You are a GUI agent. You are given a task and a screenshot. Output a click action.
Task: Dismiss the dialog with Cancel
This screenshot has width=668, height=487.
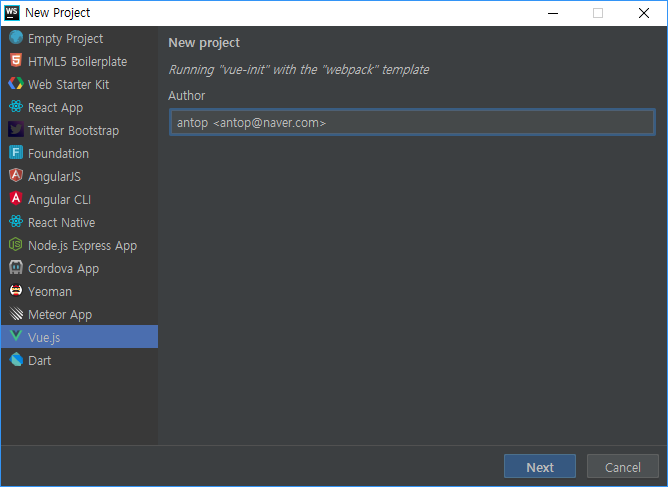pos(622,467)
